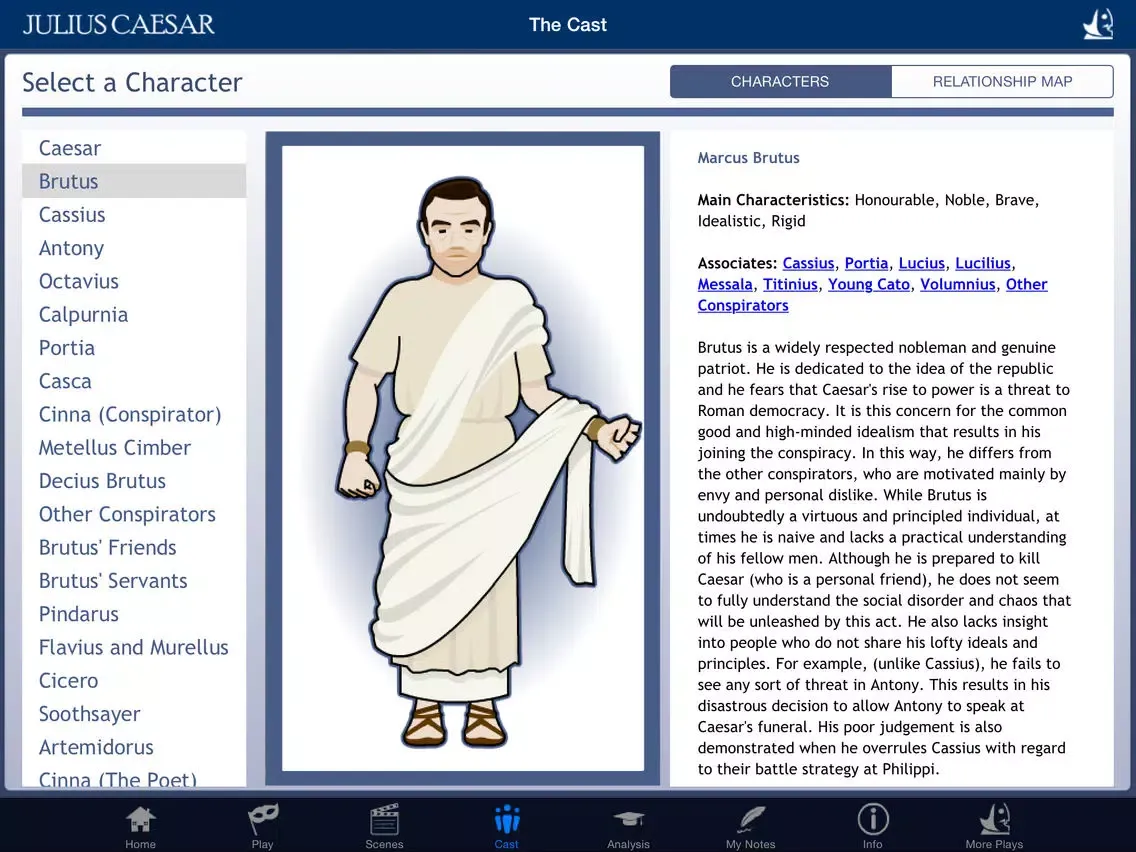This screenshot has width=1136, height=852.
Task: Pick Brutus' Servants in the list
Action: click(x=134, y=581)
